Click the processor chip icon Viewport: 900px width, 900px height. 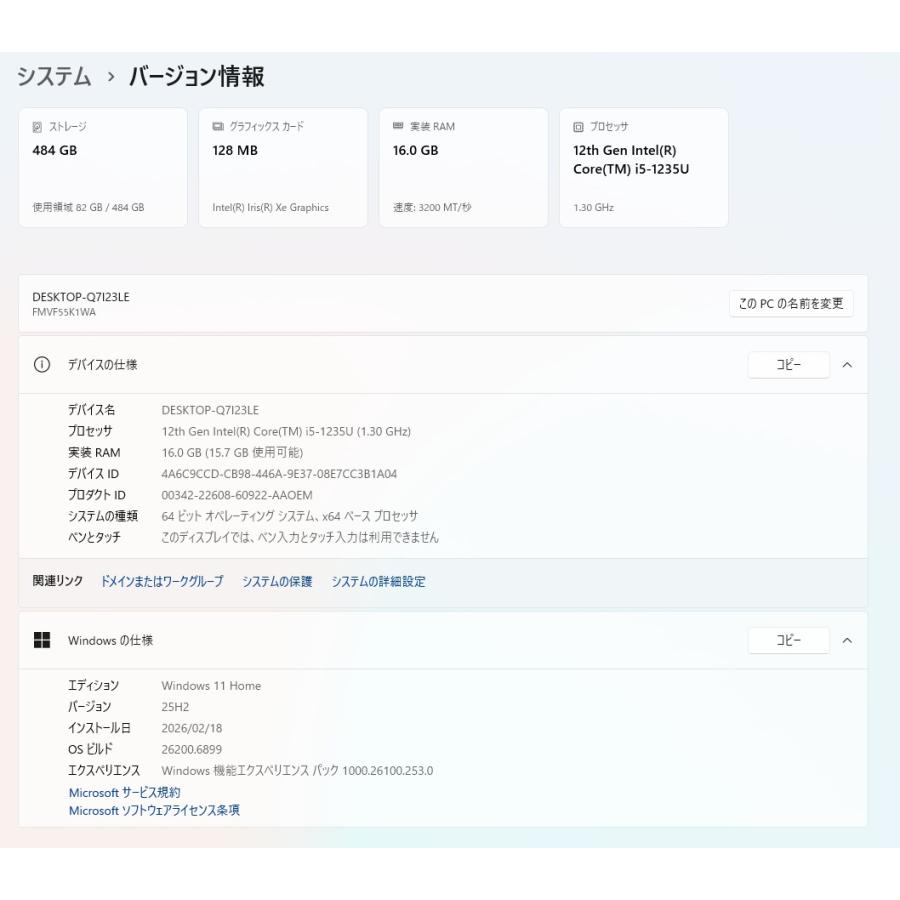pyautogui.click(x=579, y=127)
